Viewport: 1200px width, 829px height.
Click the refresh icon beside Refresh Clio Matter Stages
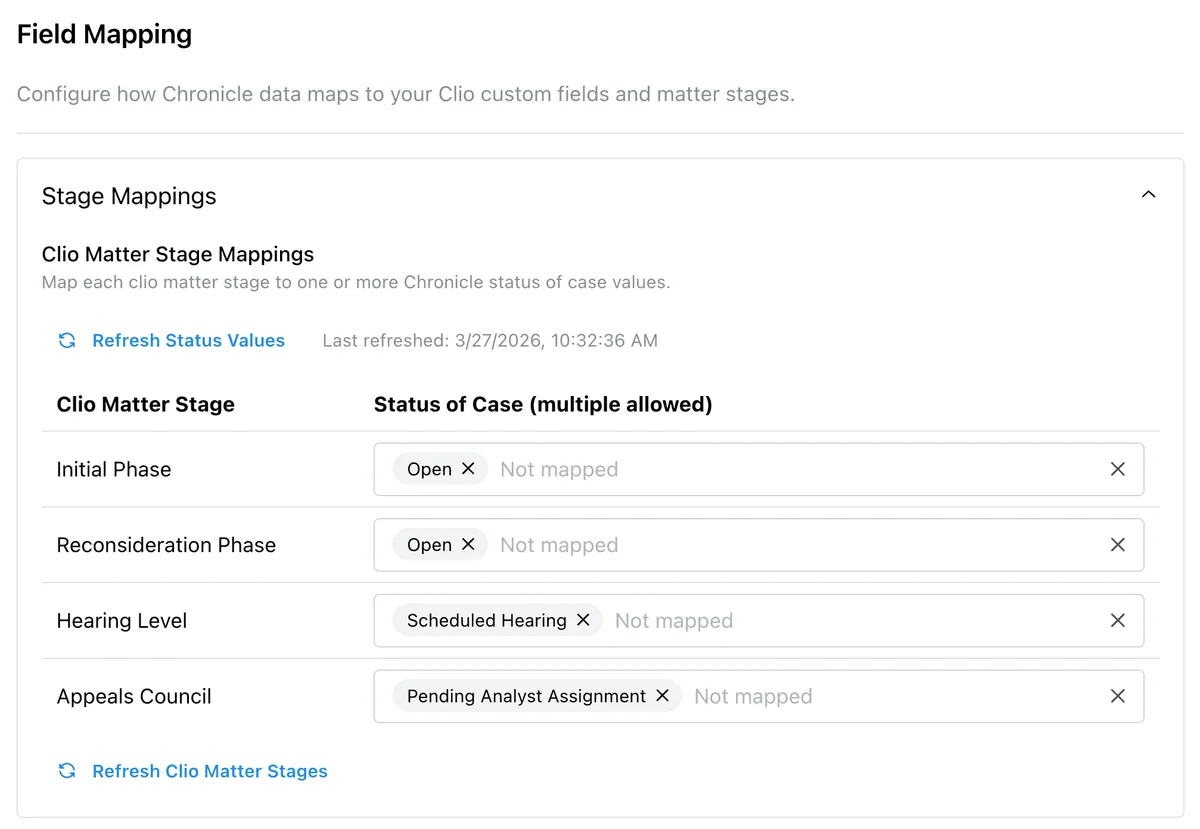tap(66, 771)
